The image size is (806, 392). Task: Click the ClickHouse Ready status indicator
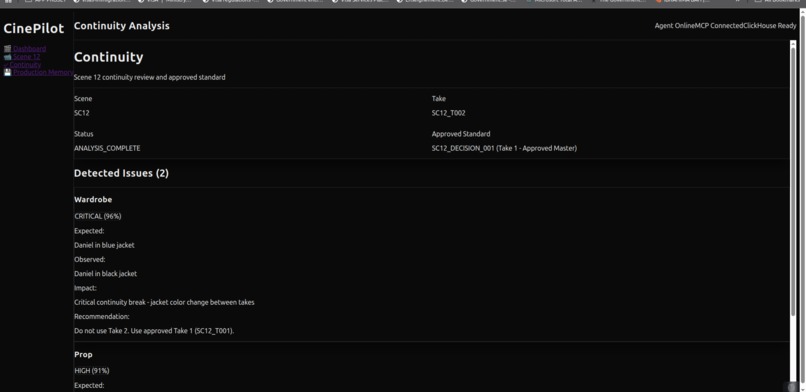[x=770, y=26]
